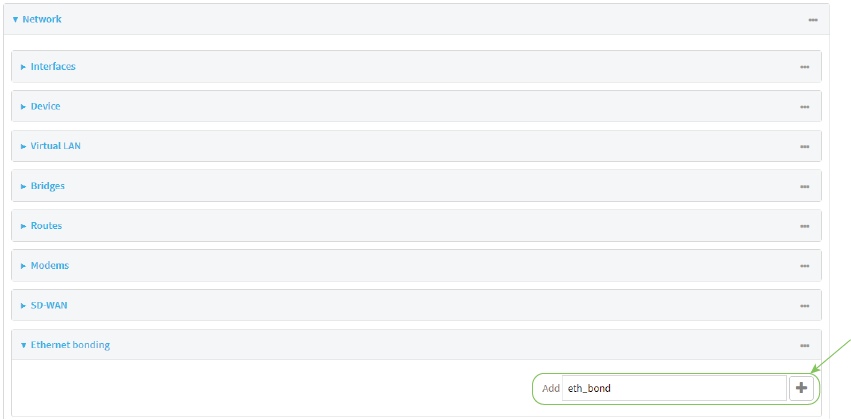Click the Add name field containing eth_bond

[673, 388]
